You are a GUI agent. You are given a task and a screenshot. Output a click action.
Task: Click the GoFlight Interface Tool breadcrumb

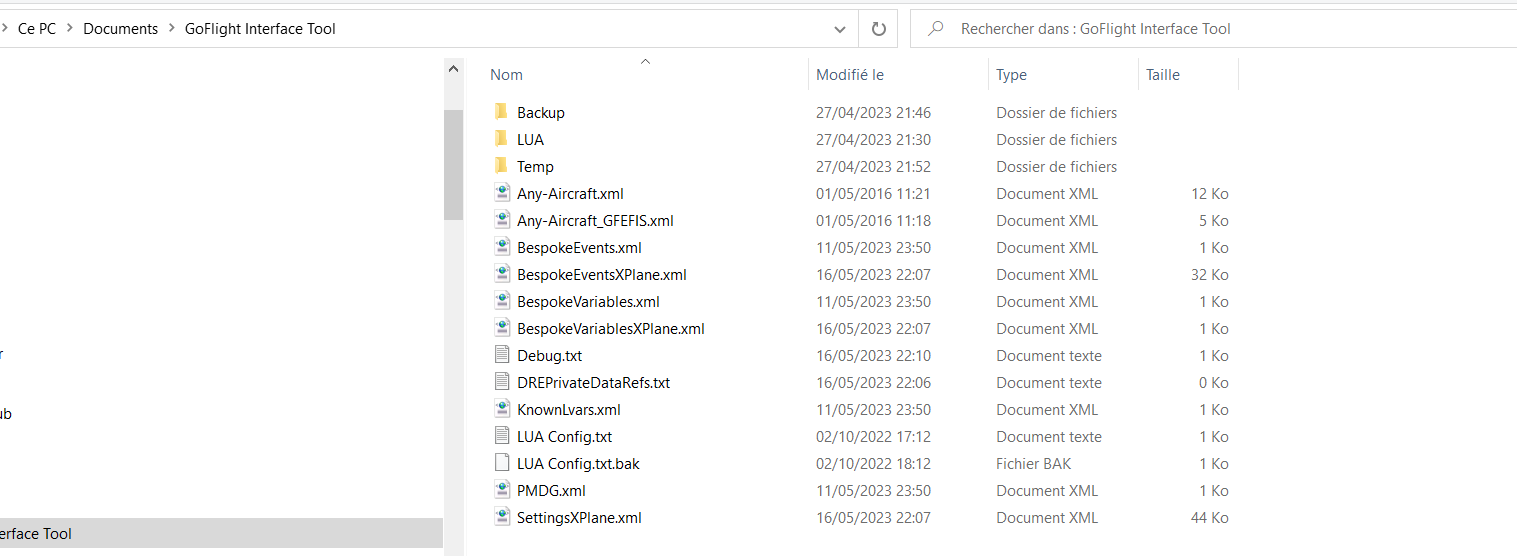(x=260, y=29)
